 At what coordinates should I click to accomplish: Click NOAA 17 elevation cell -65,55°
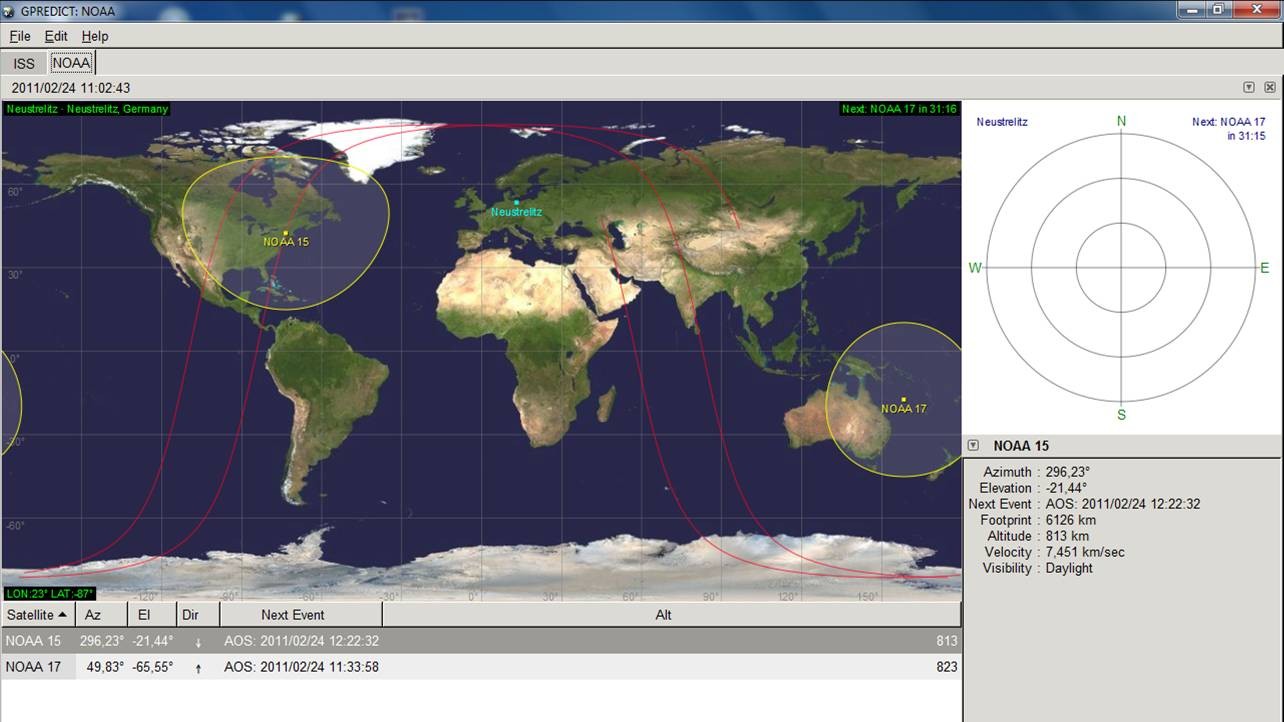click(153, 667)
